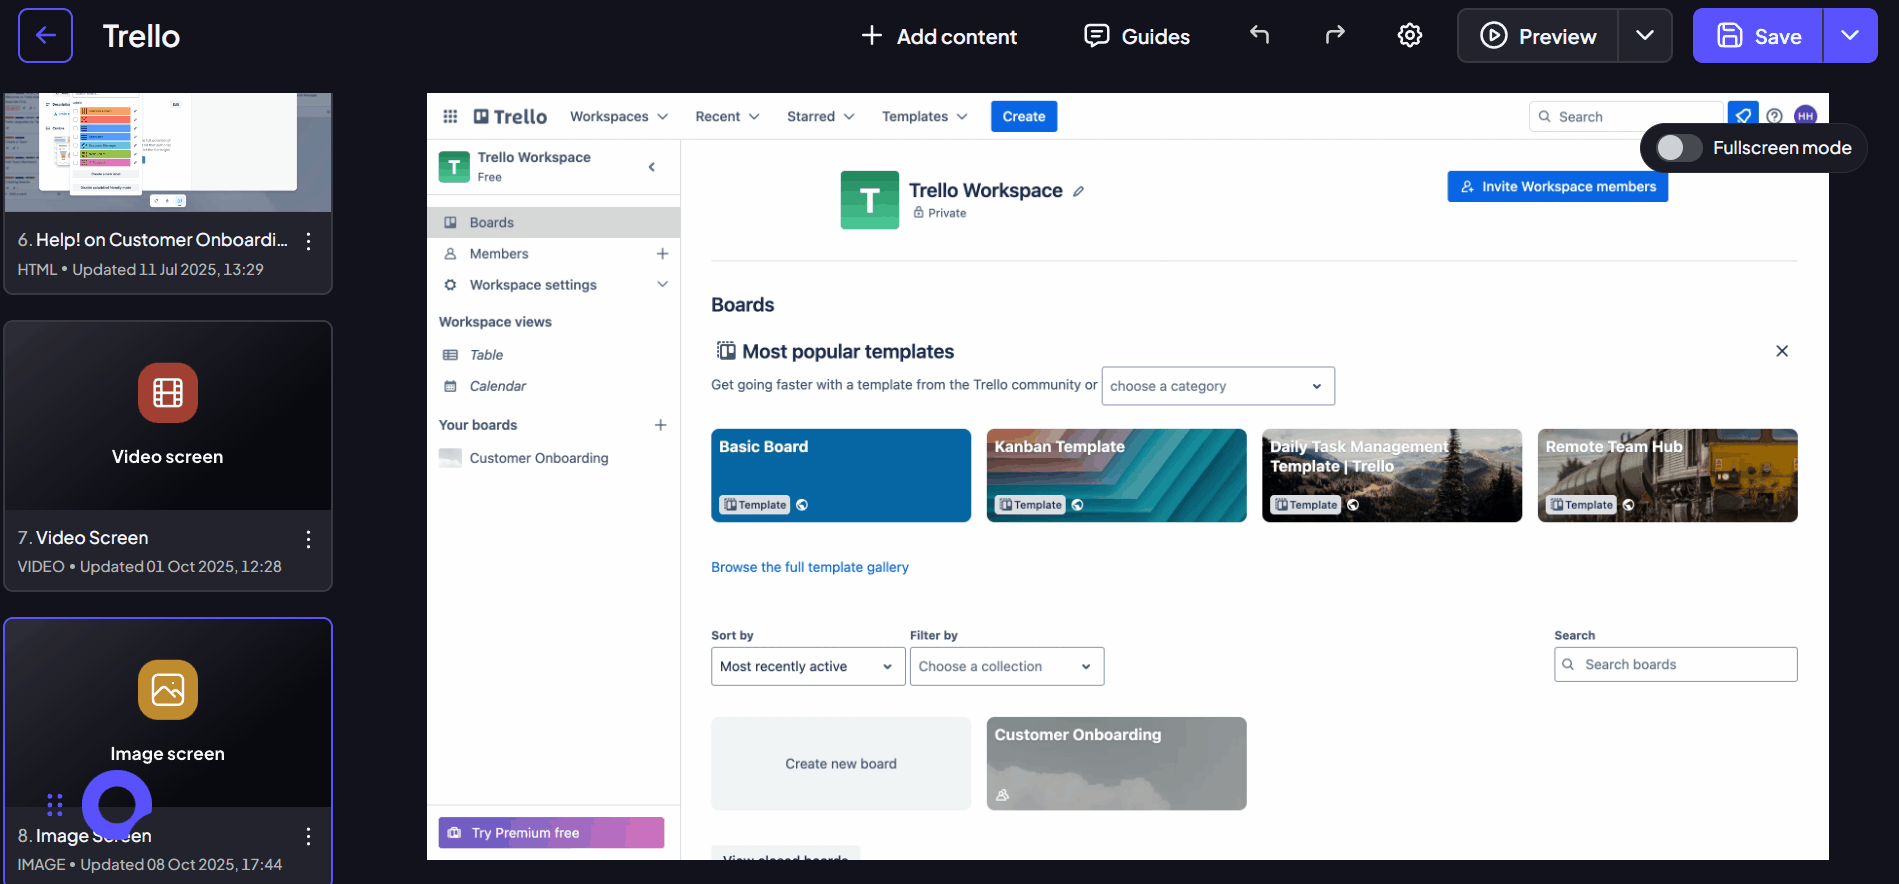
Task: Select the Image screen thumbnail
Action: coord(168,713)
